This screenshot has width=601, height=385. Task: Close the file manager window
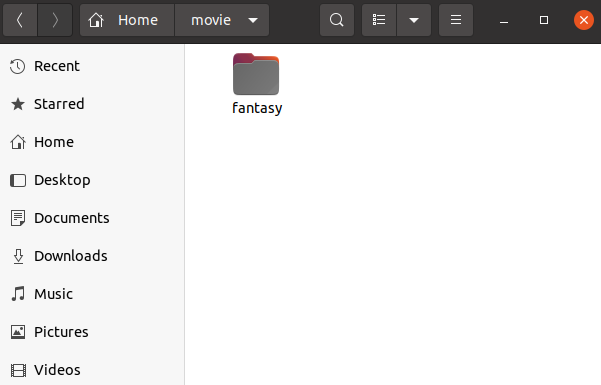coord(584,20)
